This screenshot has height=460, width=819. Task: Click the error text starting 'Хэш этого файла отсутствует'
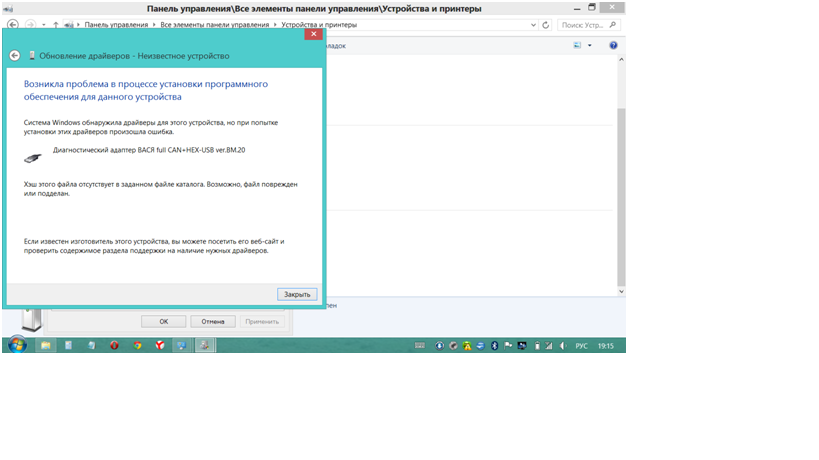160,188
